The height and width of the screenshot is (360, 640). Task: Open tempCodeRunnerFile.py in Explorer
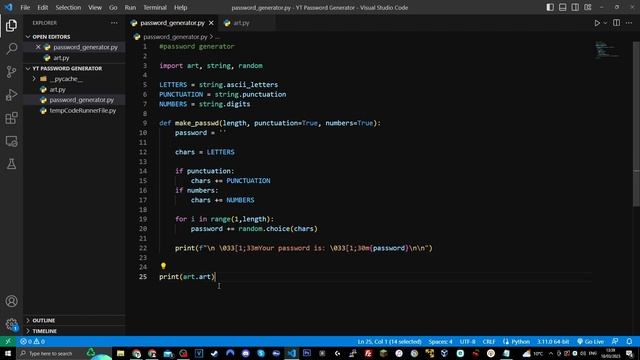coord(74,111)
